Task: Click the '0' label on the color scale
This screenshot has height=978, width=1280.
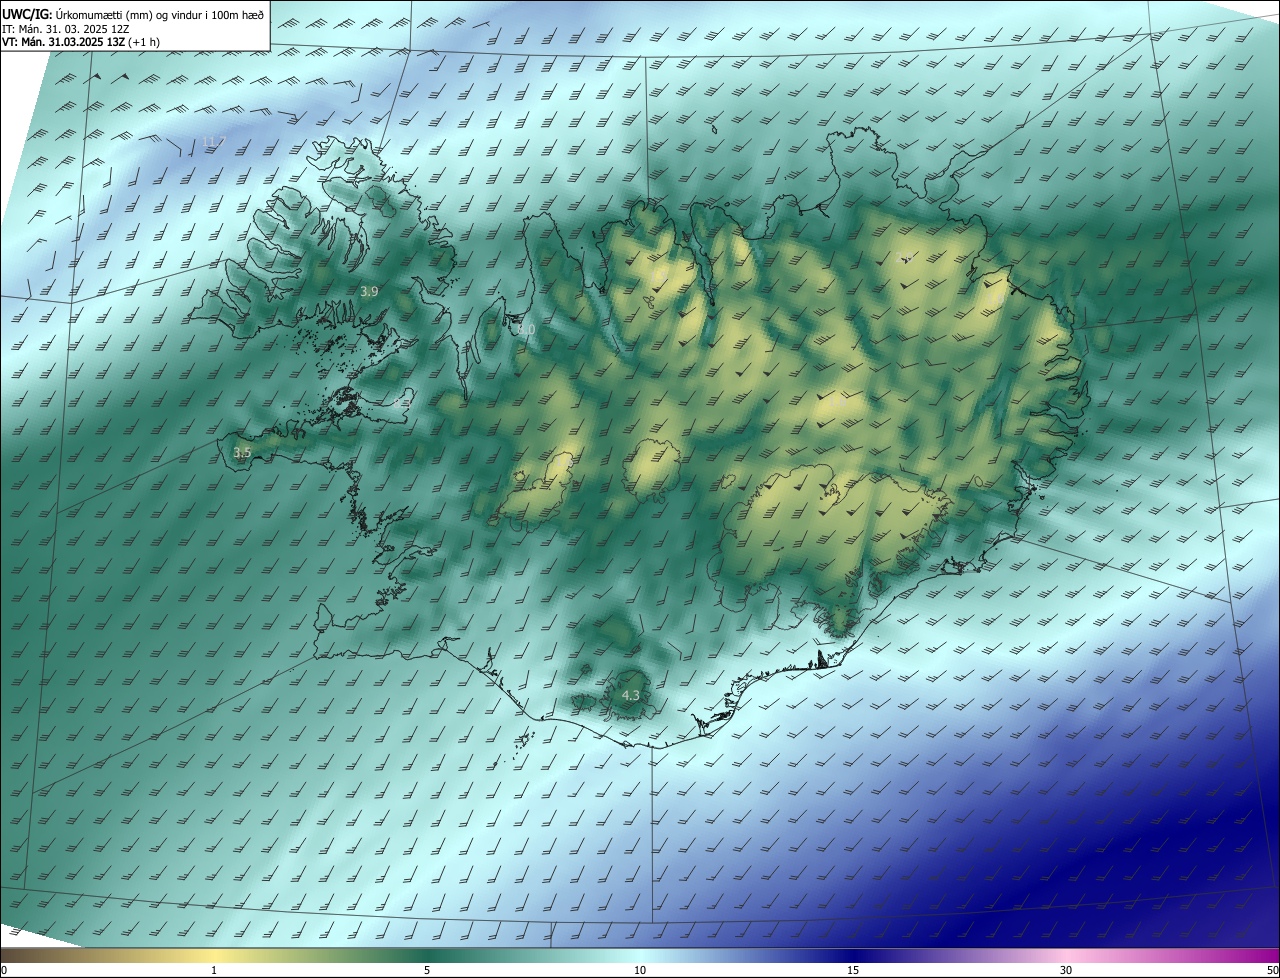Action: pos(4,970)
